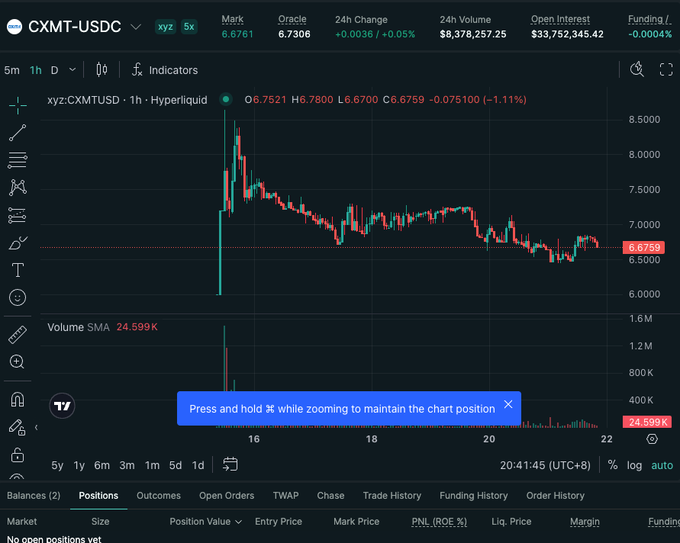
Task: Toggle percent scale mode
Action: tap(612, 465)
